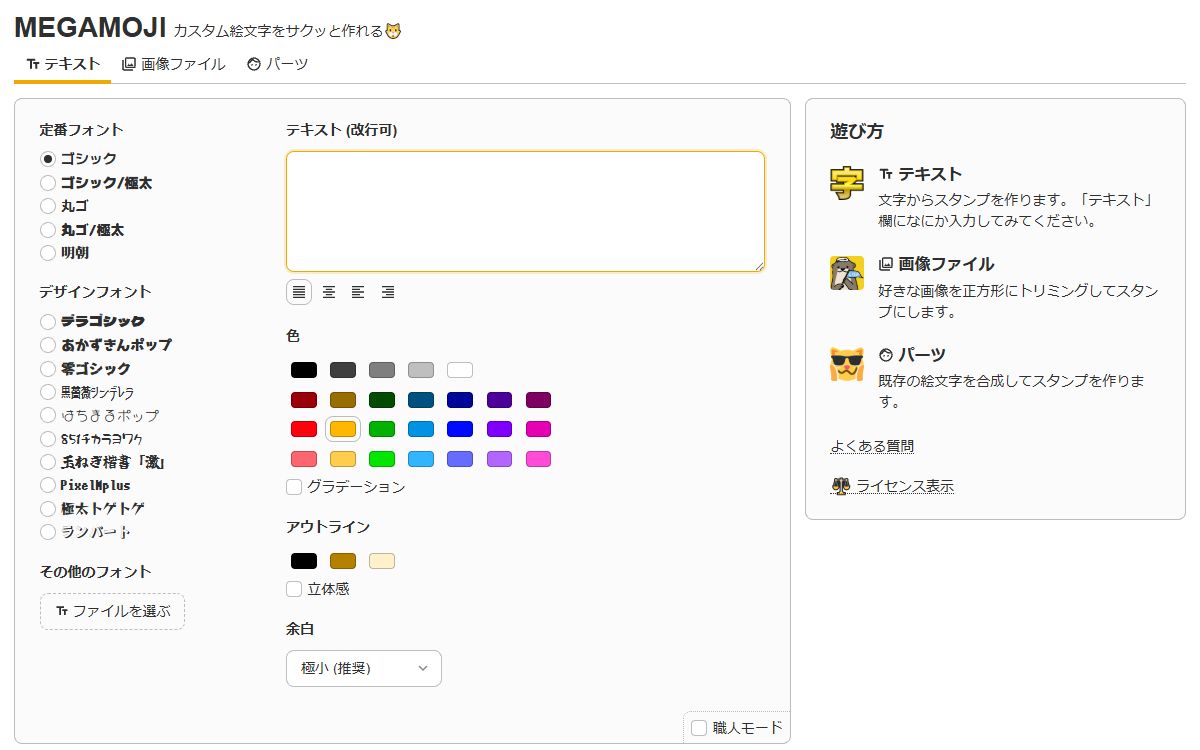This screenshot has height=750, width=1200.
Task: Open the よくある質問 link
Action: [872, 446]
